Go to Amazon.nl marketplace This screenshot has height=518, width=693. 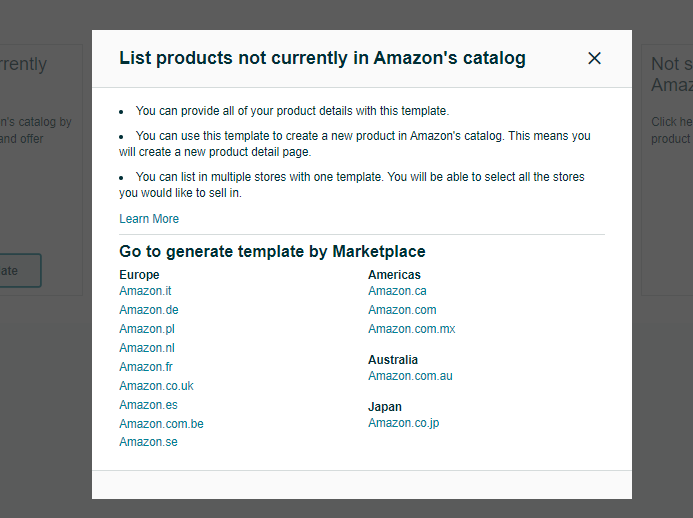pos(147,348)
